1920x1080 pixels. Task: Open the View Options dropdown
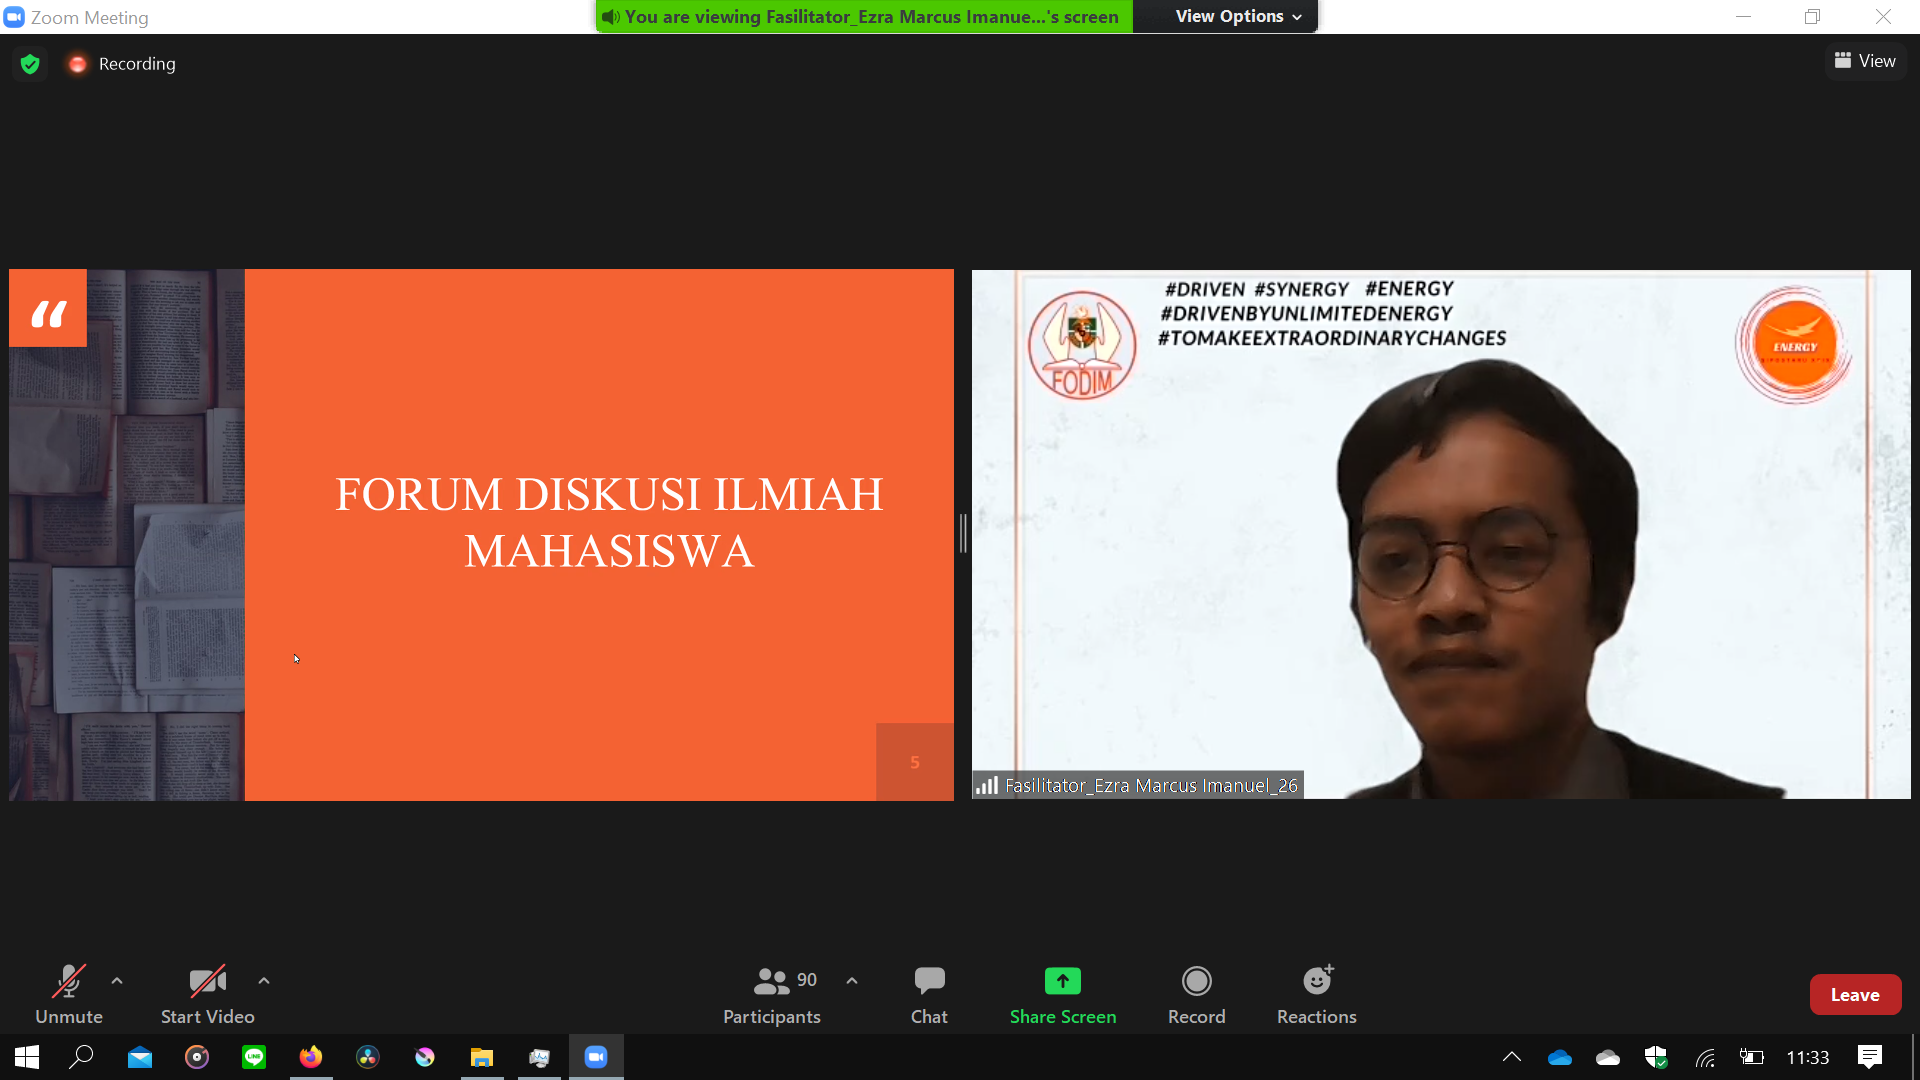coord(1238,16)
